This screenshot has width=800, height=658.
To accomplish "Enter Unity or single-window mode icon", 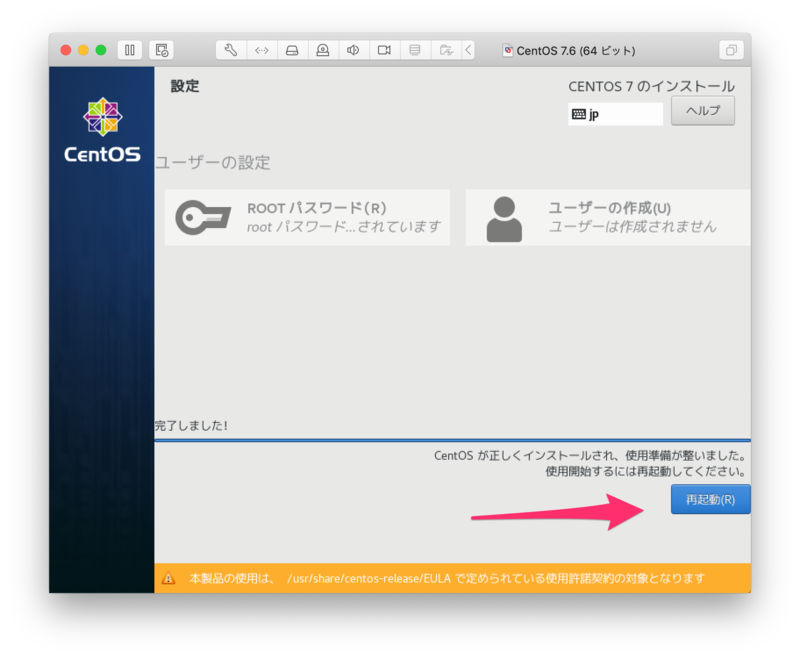I will (731, 50).
